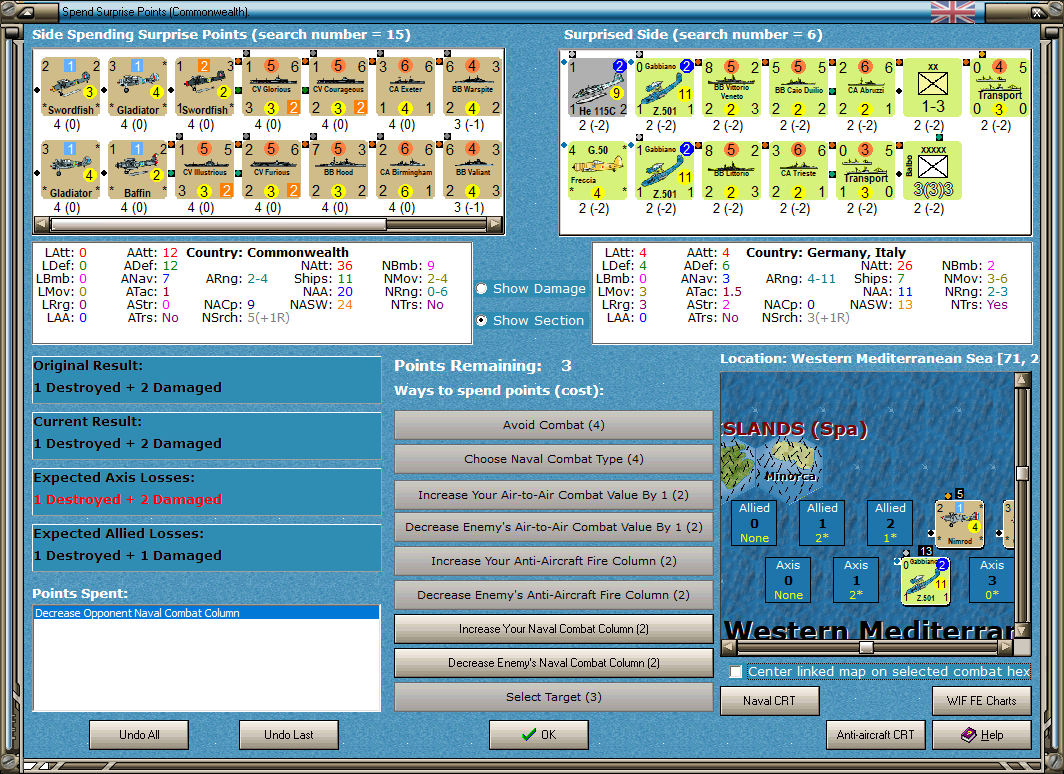1064x774 pixels.
Task: Select the CV Courageous carrier counter
Action: point(339,86)
